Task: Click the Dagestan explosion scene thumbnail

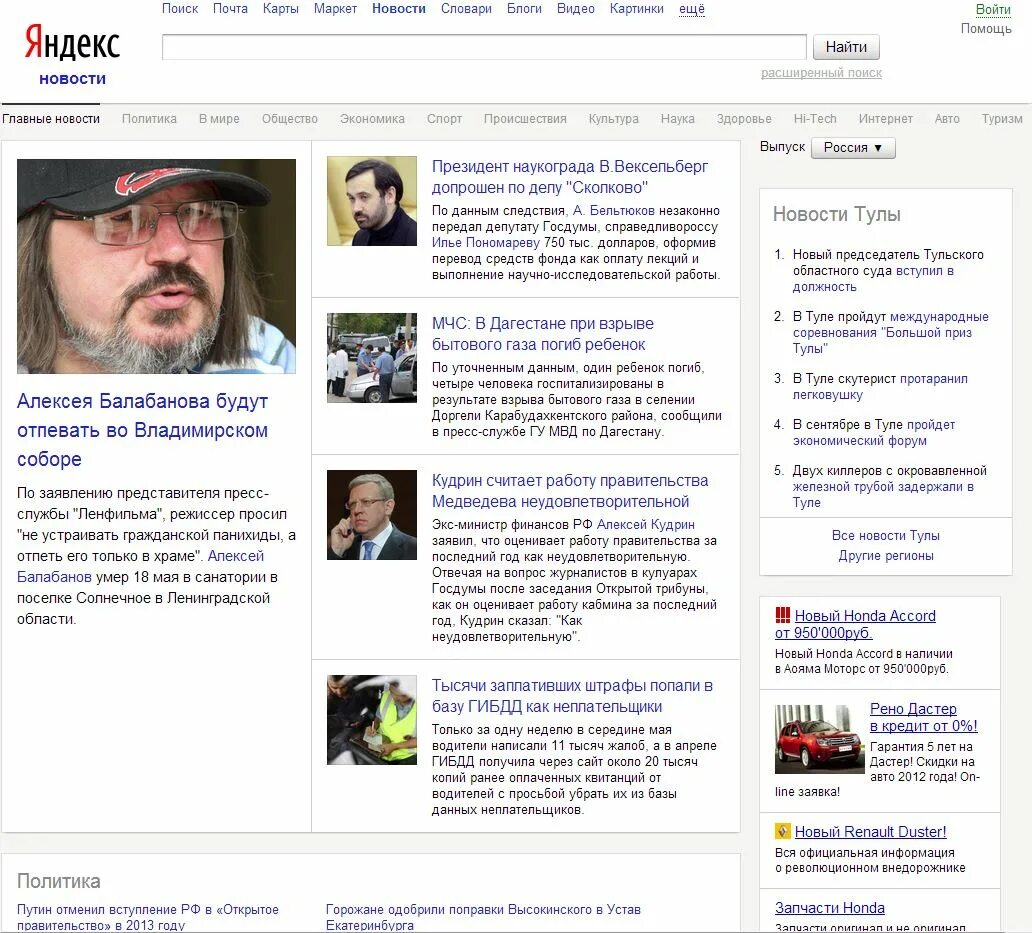Action: click(372, 358)
